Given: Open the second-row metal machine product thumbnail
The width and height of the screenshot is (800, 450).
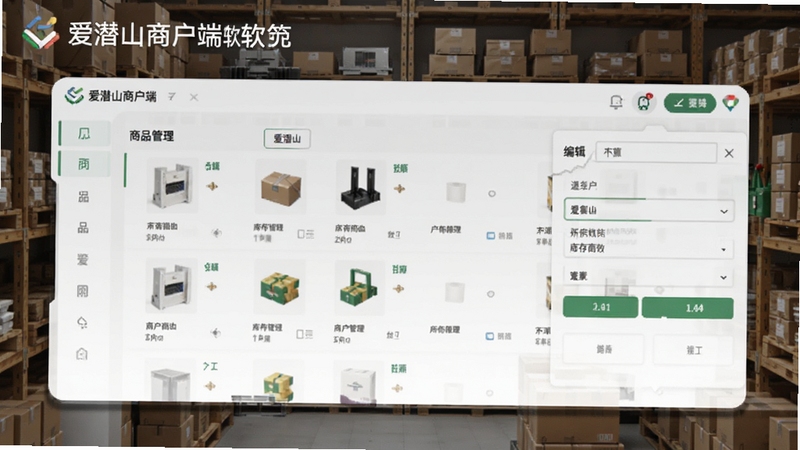Looking at the screenshot, I should point(171,285).
